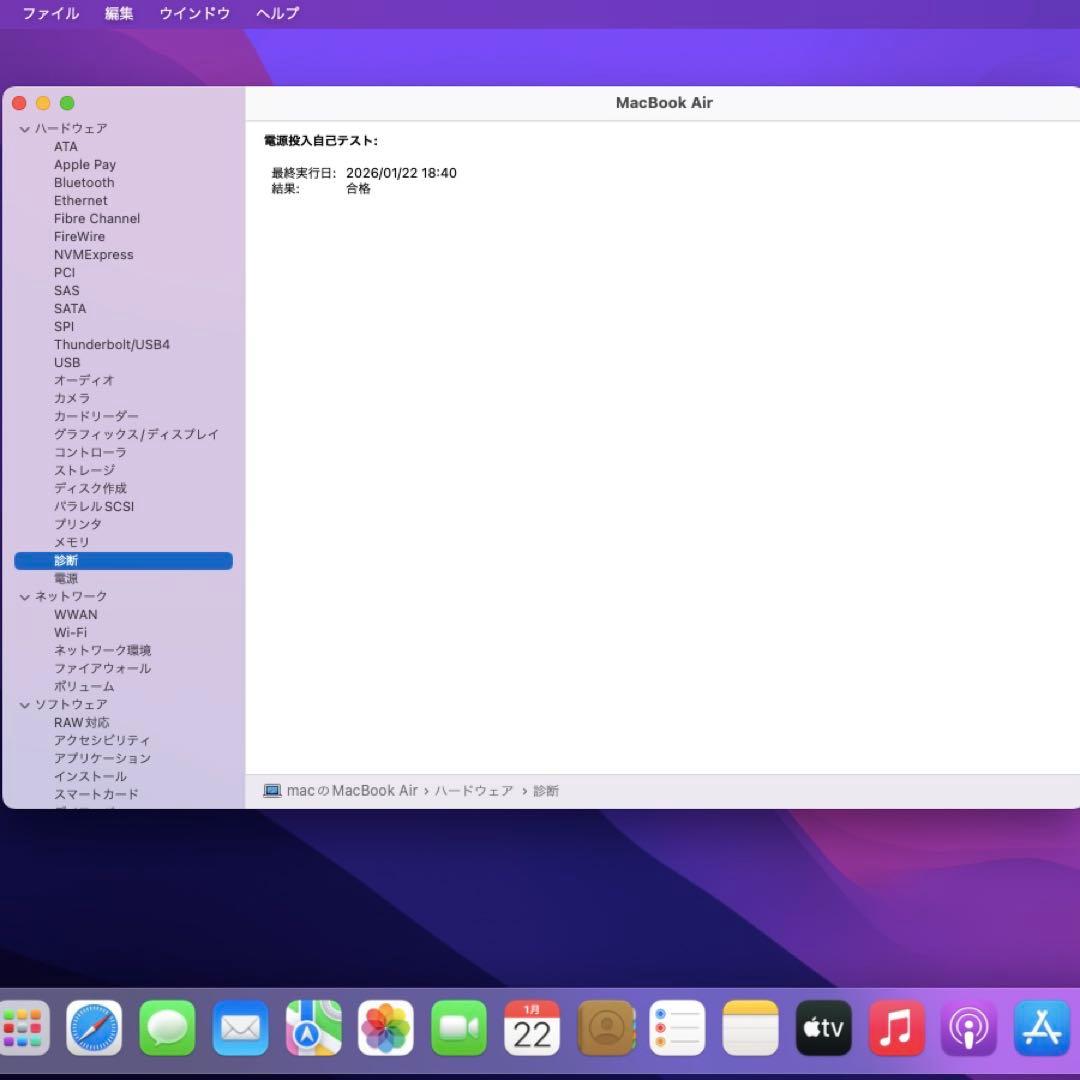Screen dimensions: 1080x1080
Task: Open the App Store
Action: (x=1041, y=1027)
